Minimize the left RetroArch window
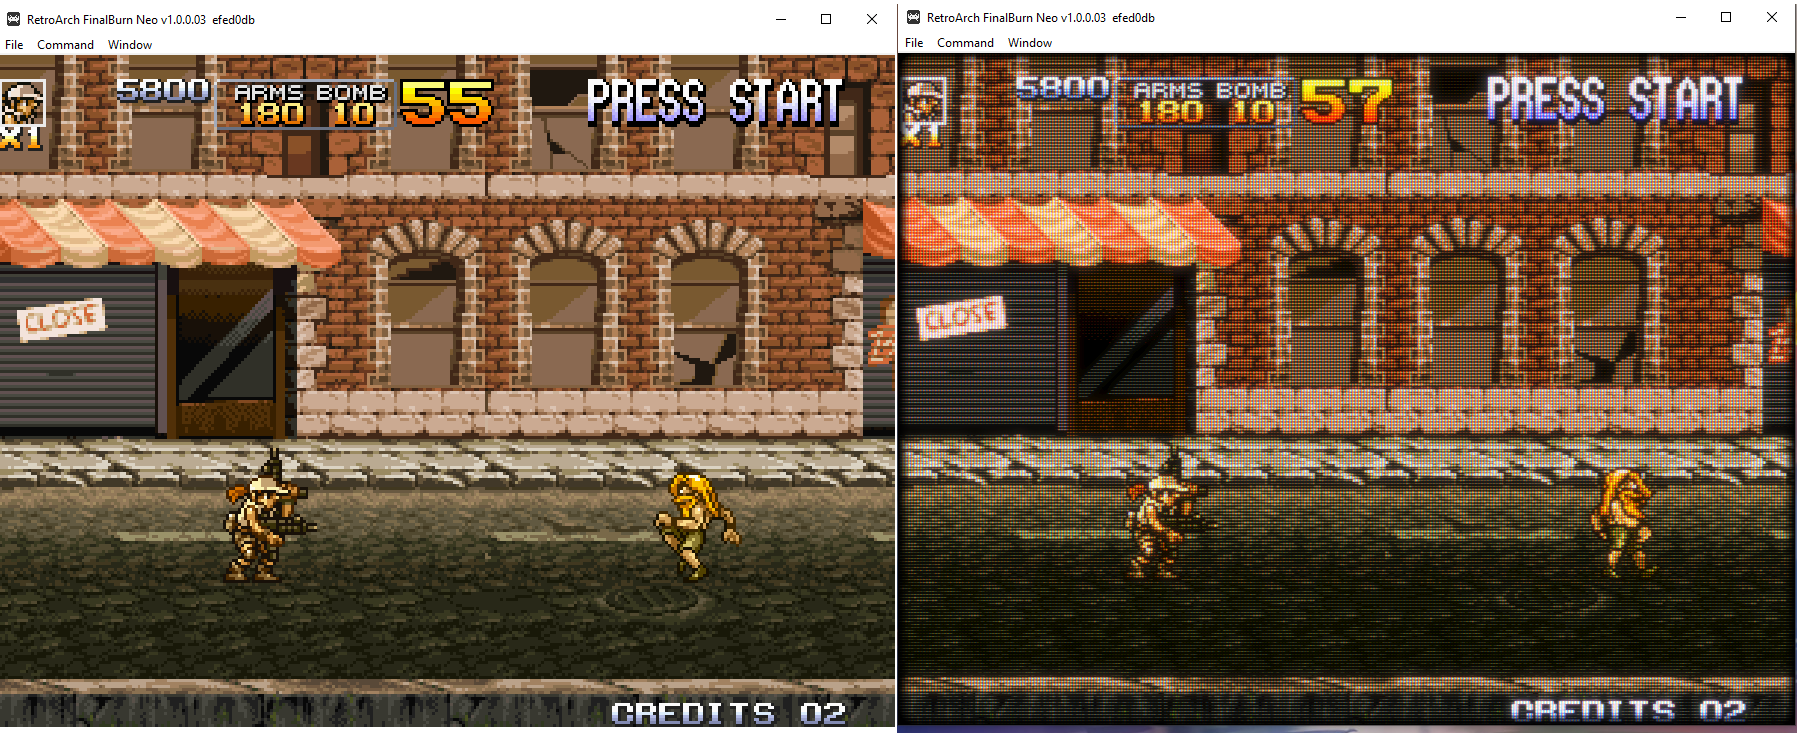 coord(781,19)
